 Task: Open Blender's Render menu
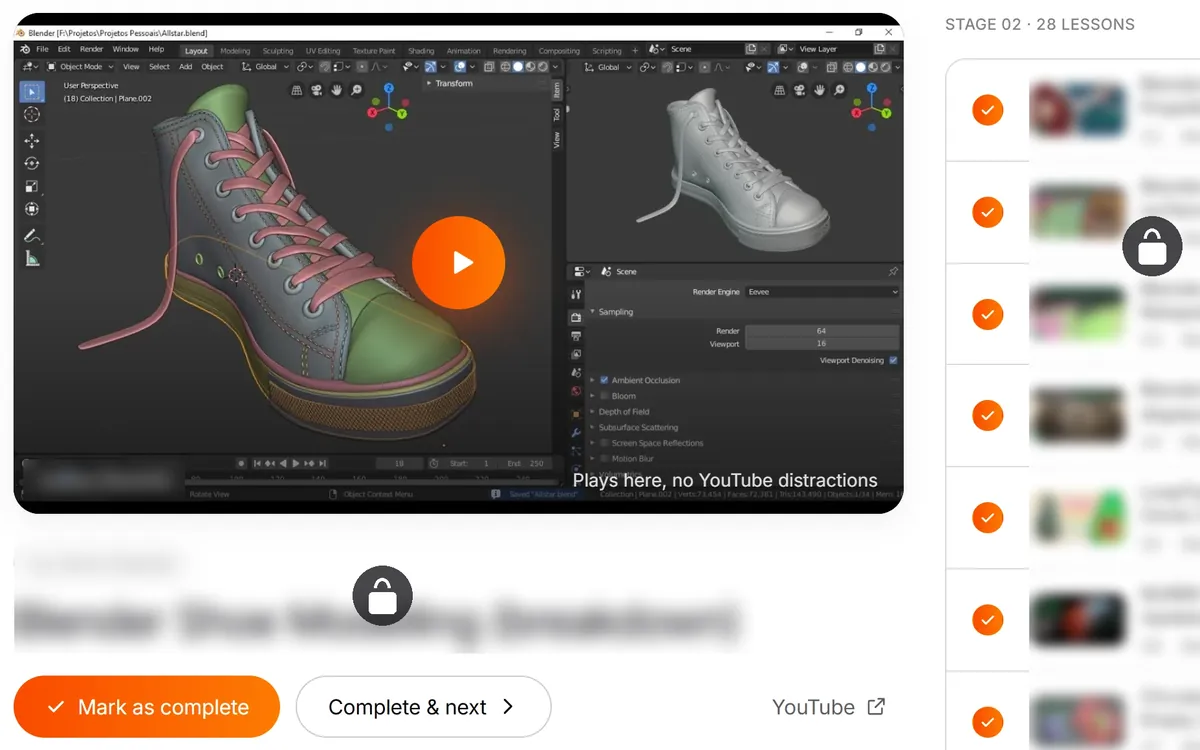click(91, 49)
